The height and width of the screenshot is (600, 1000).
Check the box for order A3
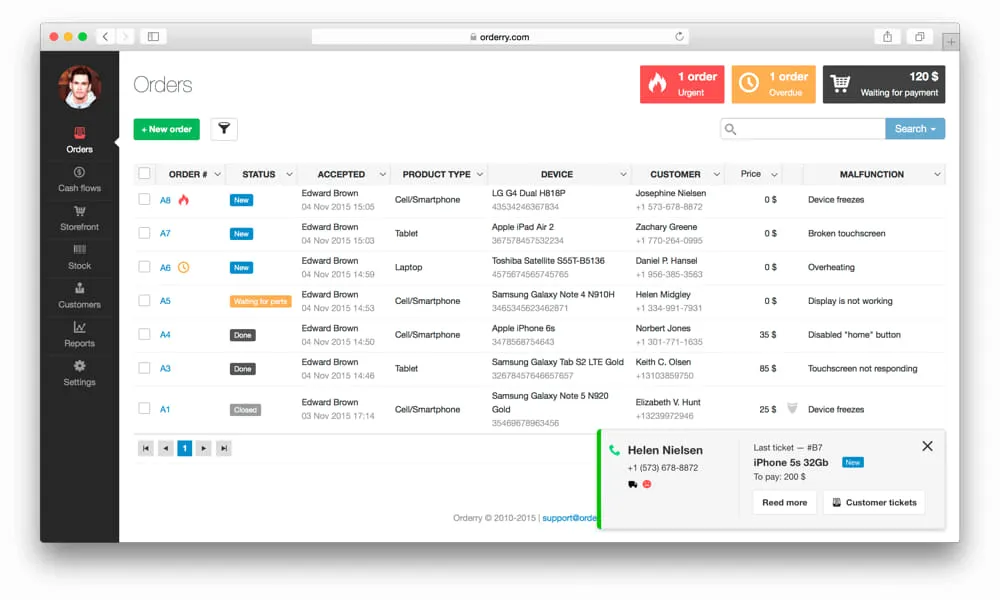(x=145, y=368)
